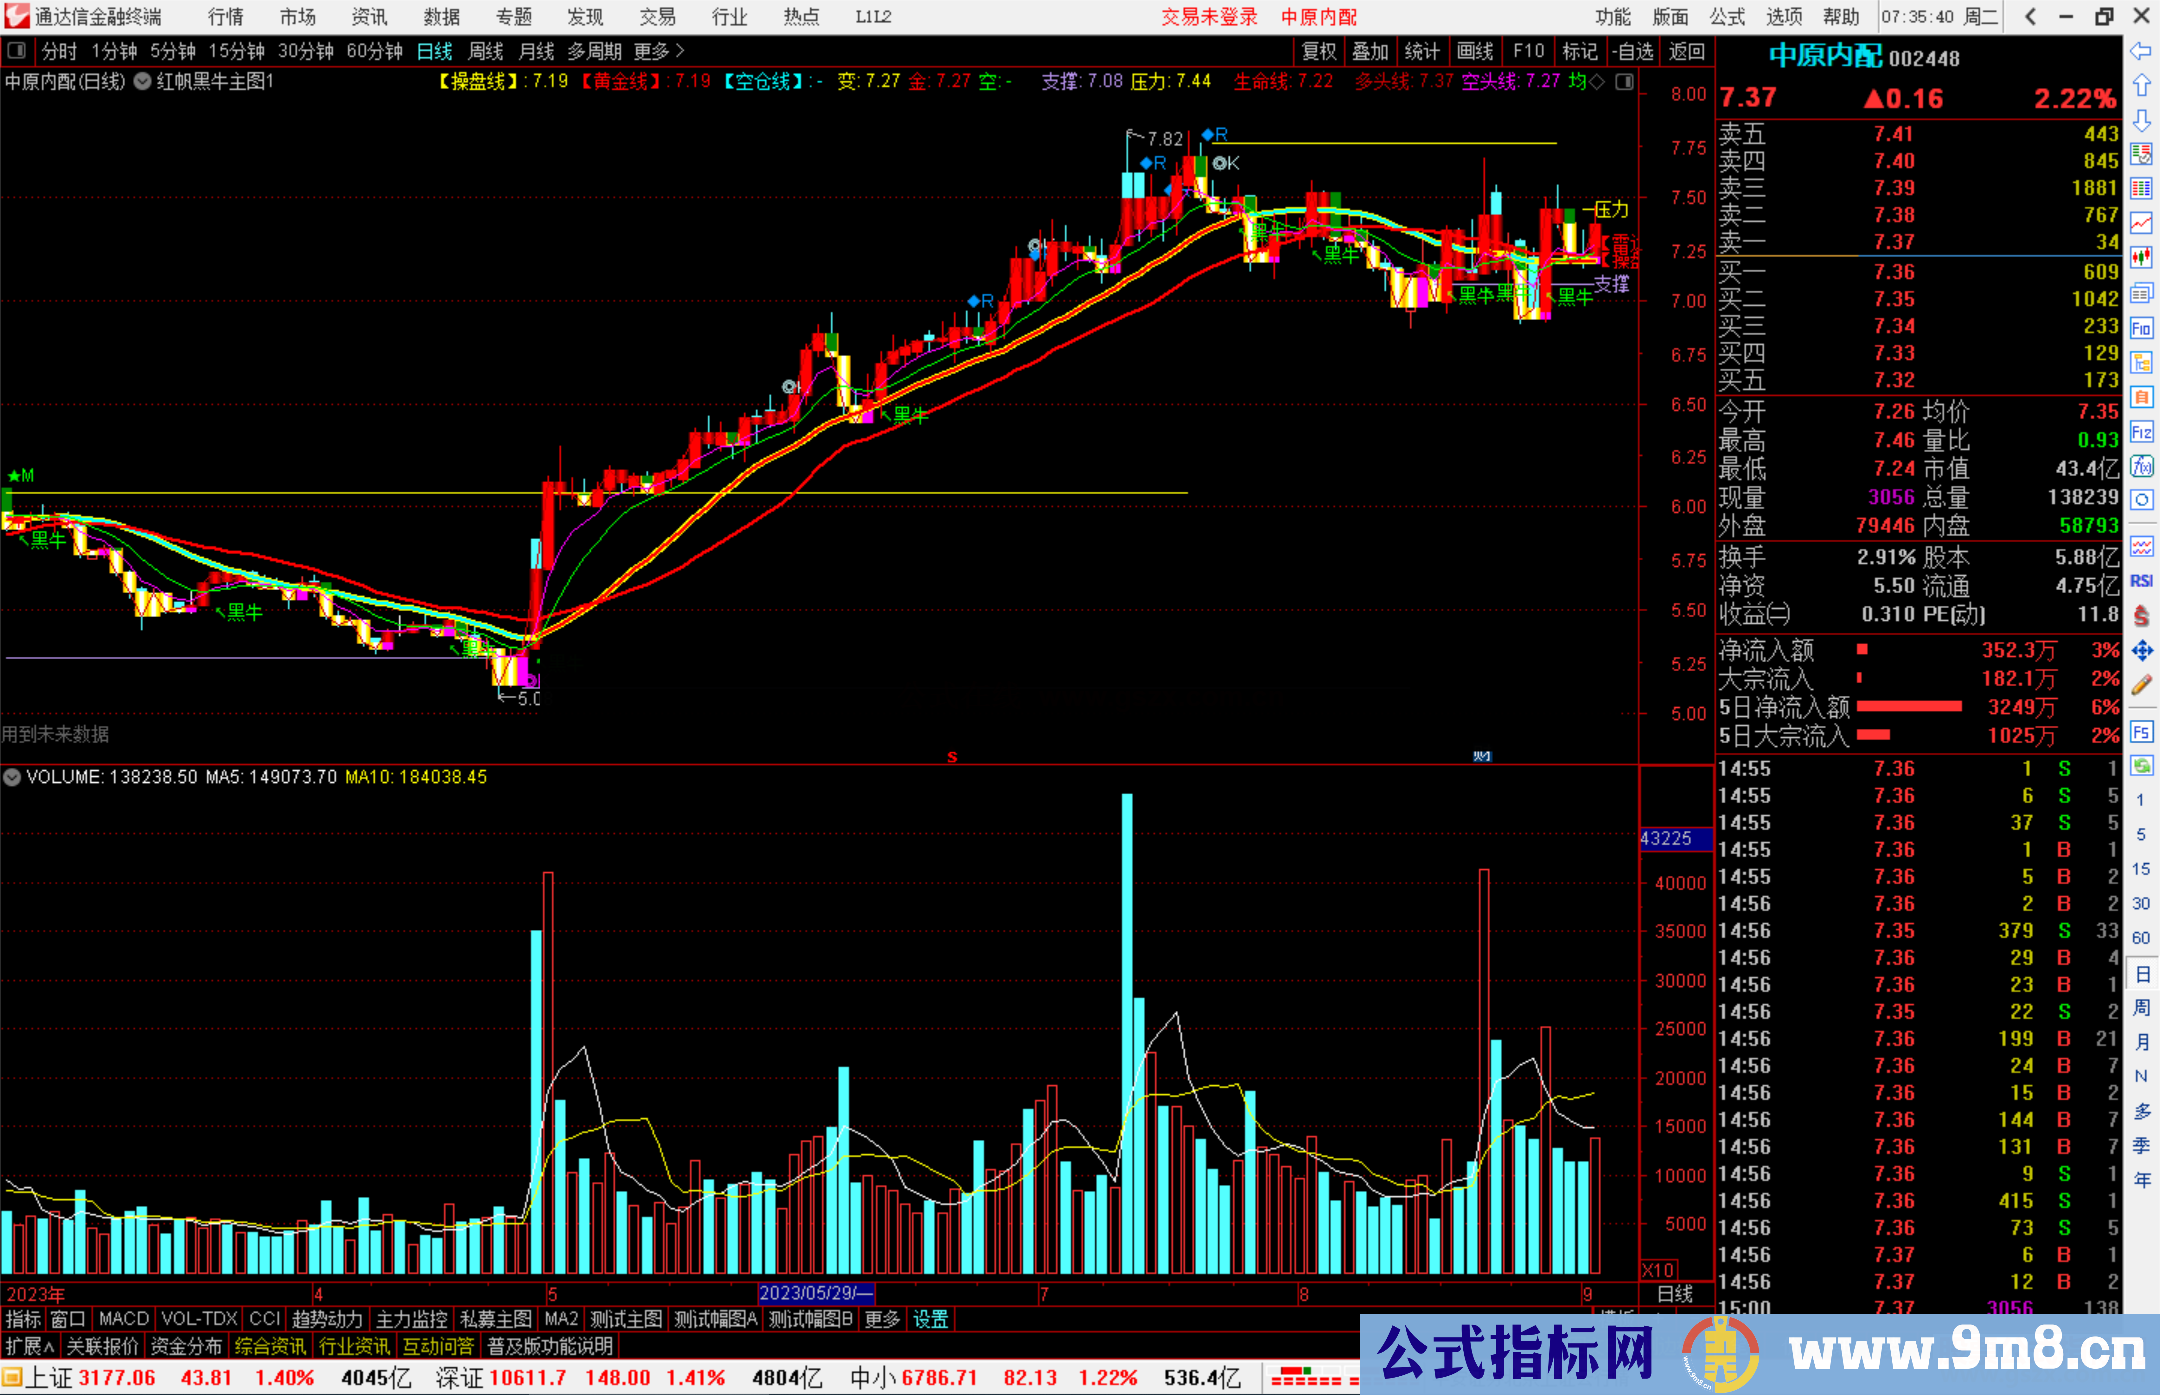Click the back arrow icon in right sidebar
This screenshot has height=1395, width=2160.
click(2141, 51)
